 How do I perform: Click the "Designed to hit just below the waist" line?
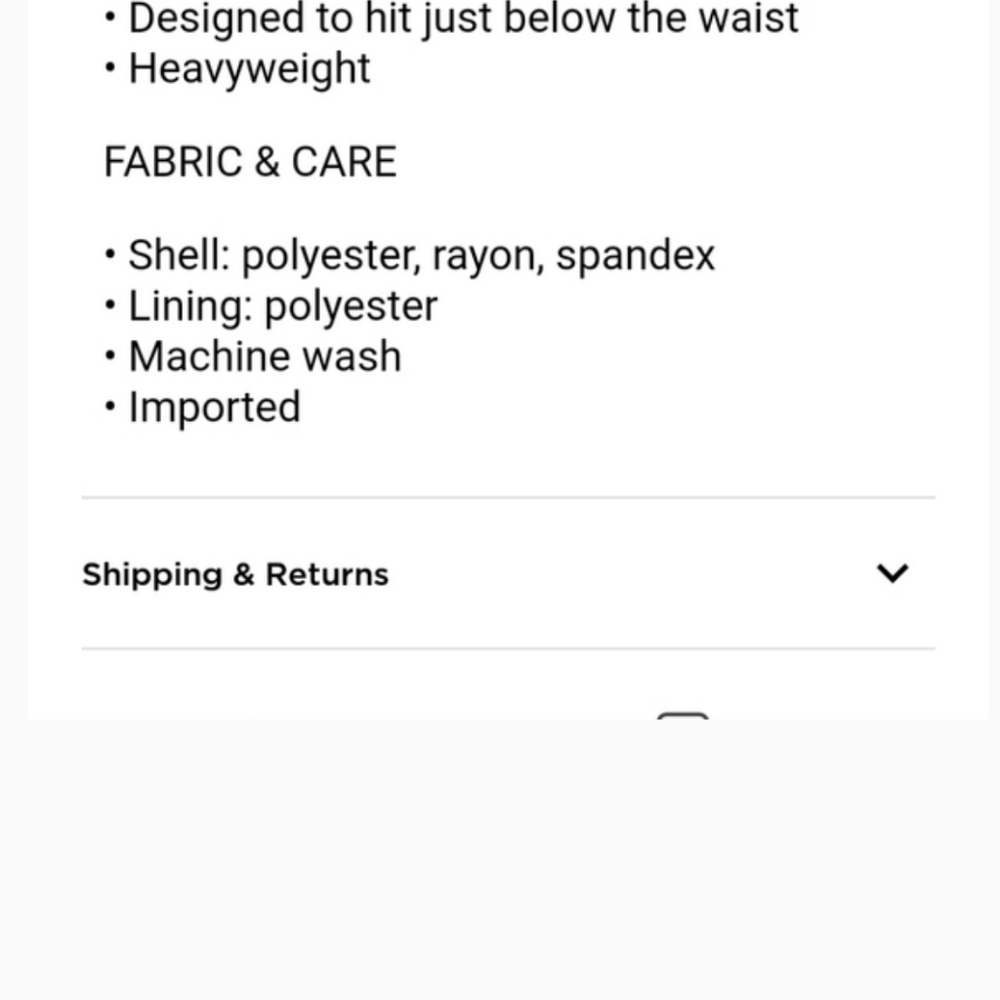click(463, 18)
